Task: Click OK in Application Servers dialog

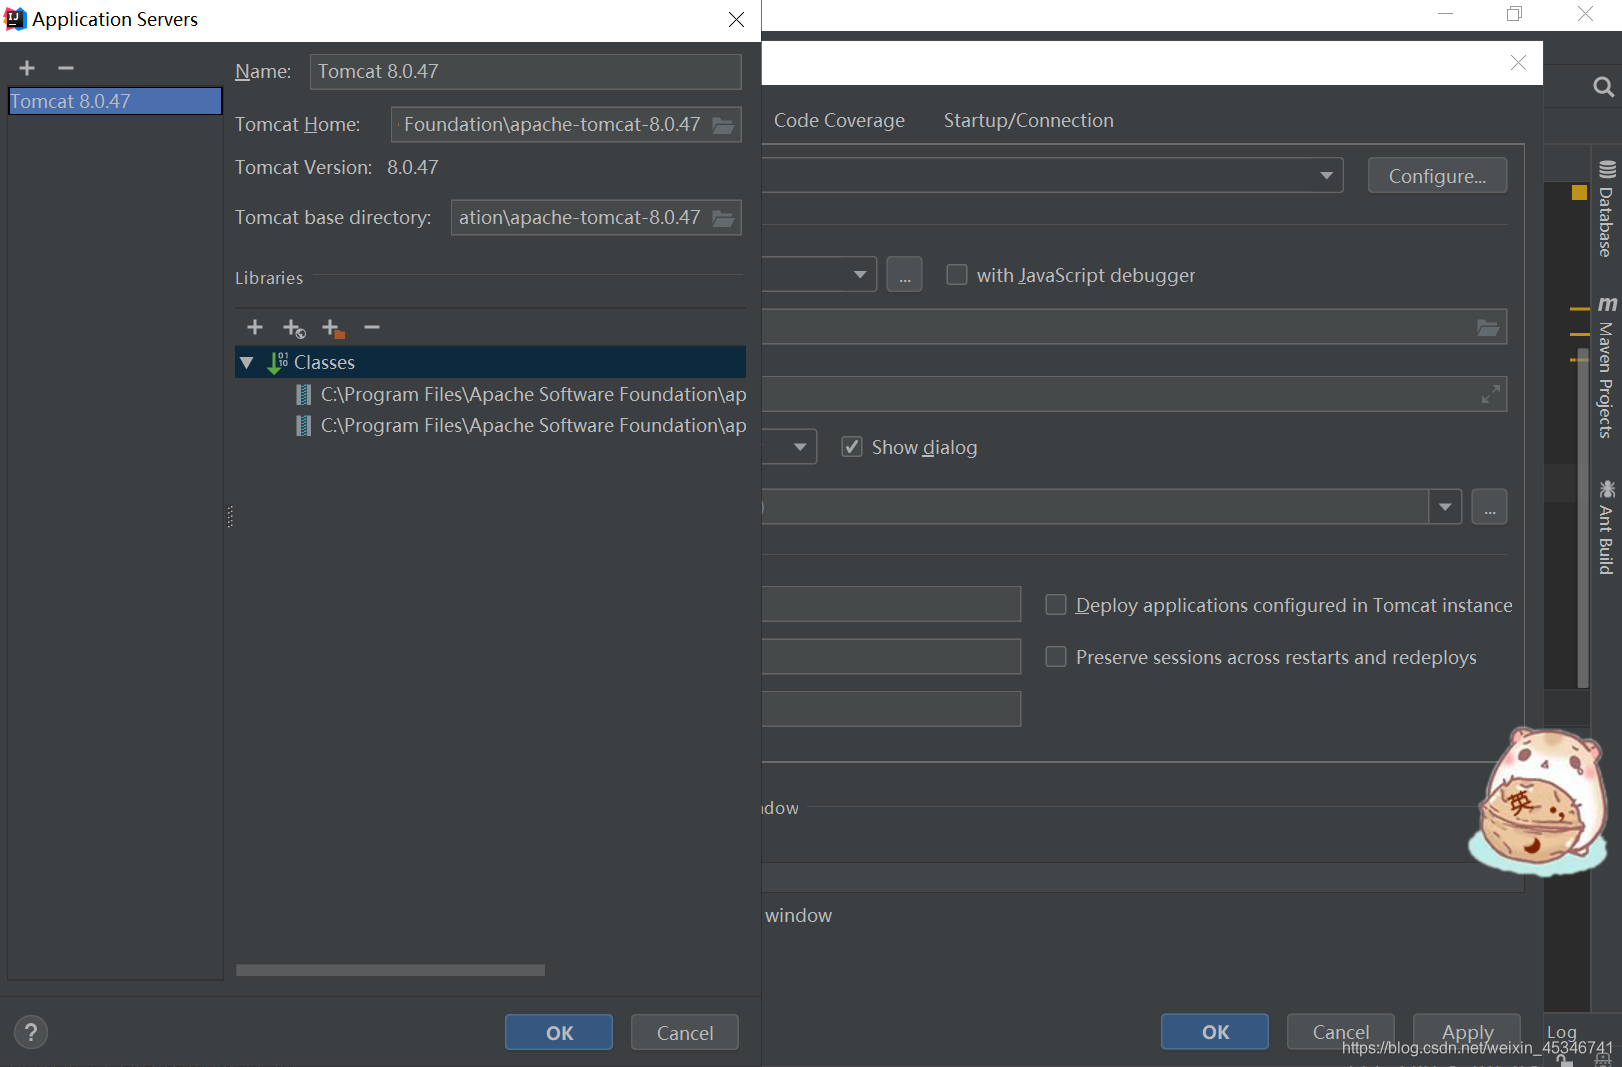Action: pyautogui.click(x=559, y=1032)
